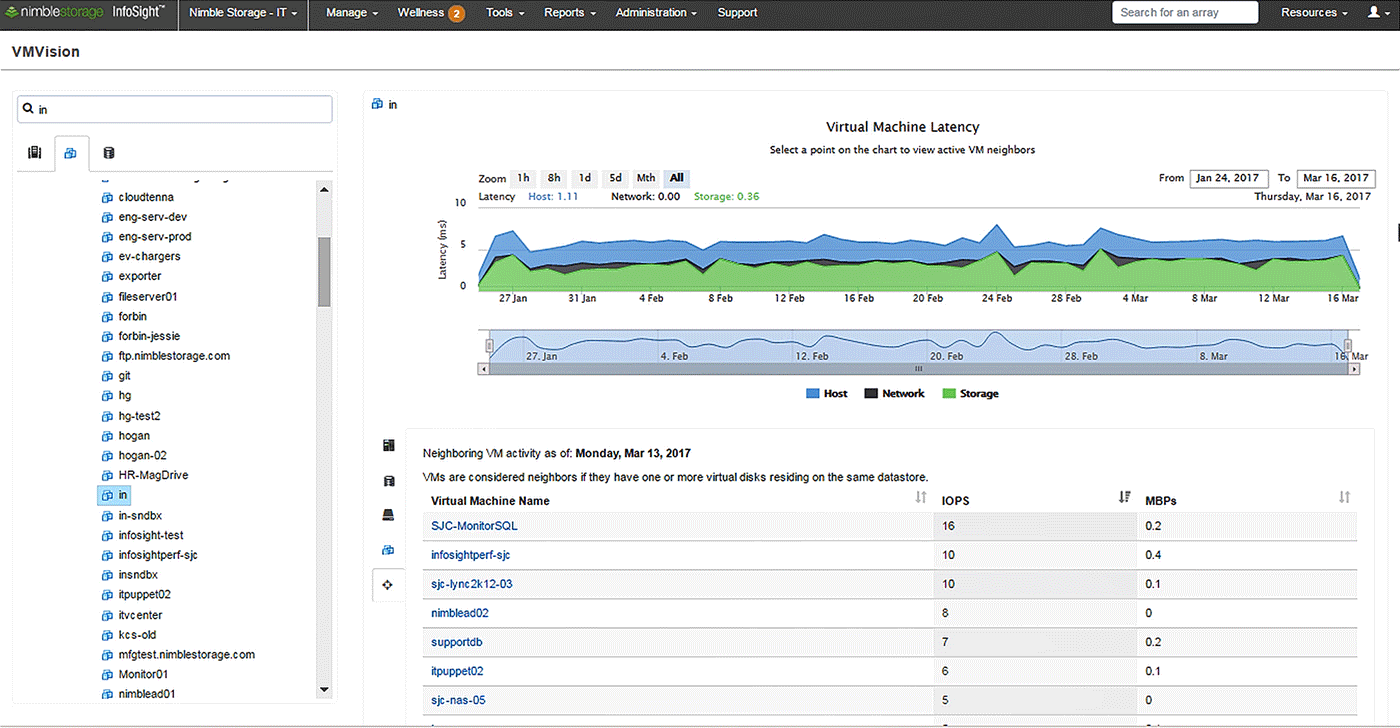This screenshot has height=728, width=1400.
Task: Open the Administration dropdown menu
Action: click(657, 13)
